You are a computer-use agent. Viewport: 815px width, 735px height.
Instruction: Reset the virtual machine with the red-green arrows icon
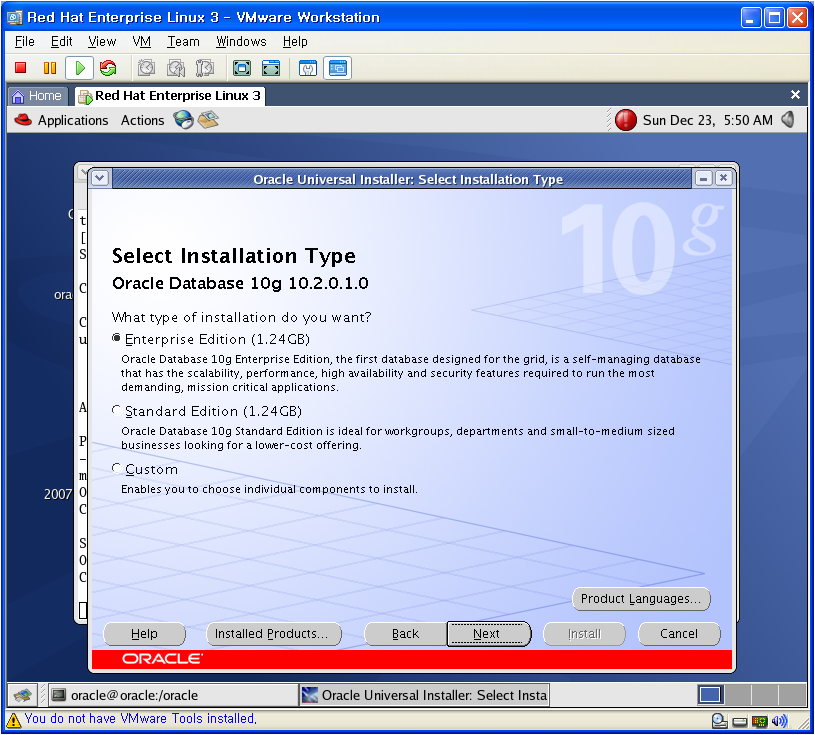point(108,68)
